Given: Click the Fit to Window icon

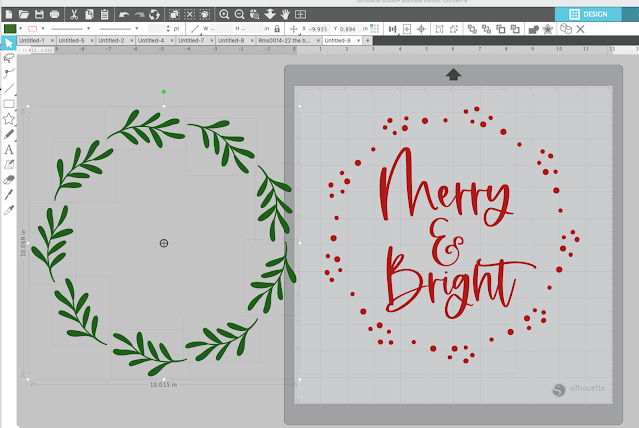Looking at the screenshot, I should [x=300, y=15].
